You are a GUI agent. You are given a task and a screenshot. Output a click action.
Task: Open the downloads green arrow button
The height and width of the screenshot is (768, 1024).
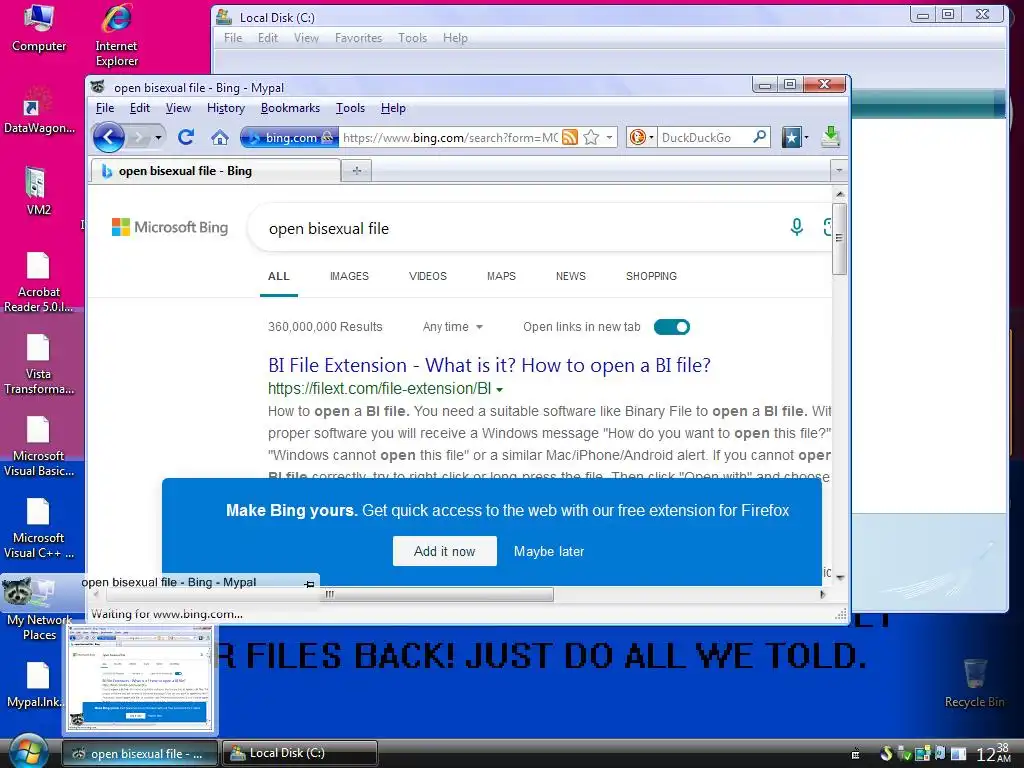click(x=830, y=136)
